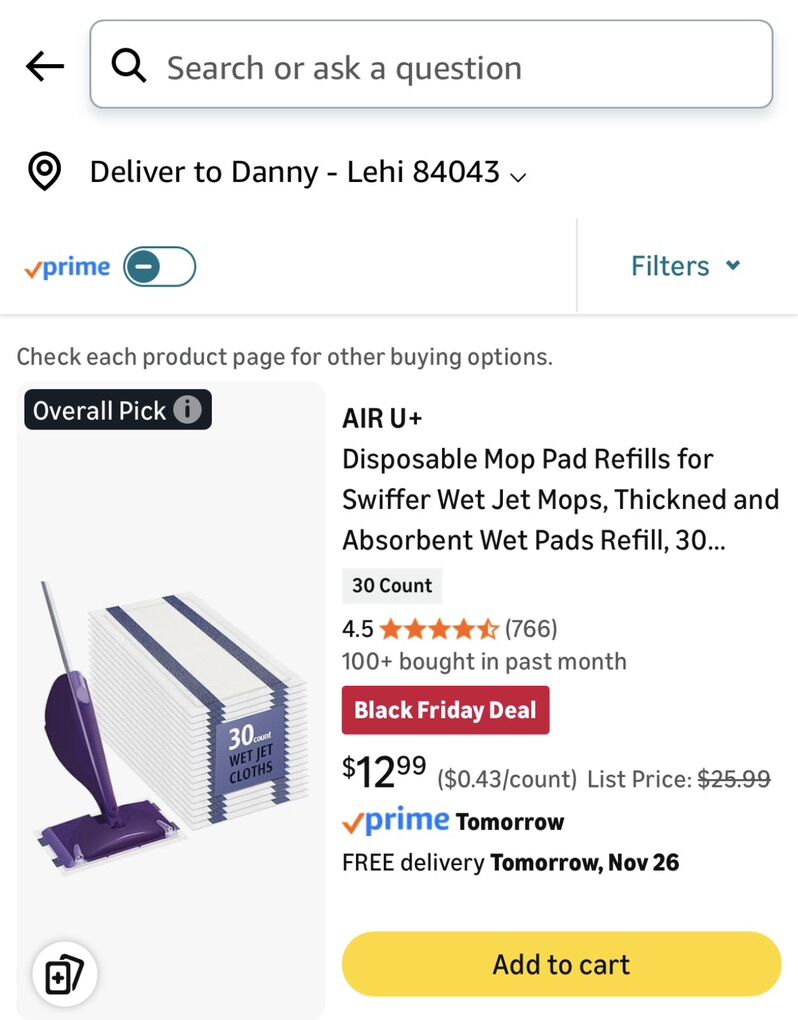
Task: Open the Disposable Mop Pad Refills title link
Action: (x=559, y=499)
